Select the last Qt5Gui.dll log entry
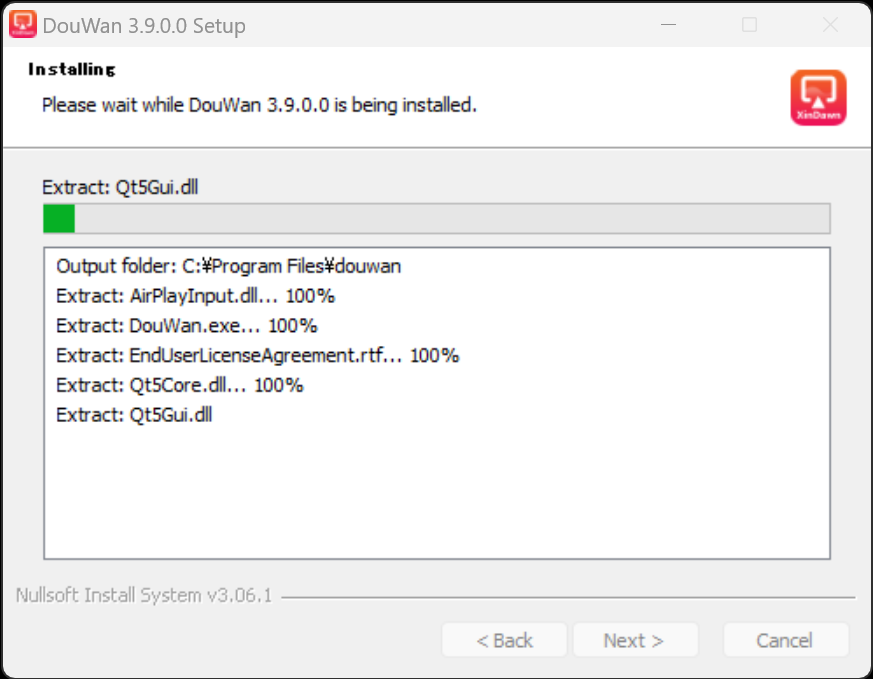The height and width of the screenshot is (679, 873). (134, 415)
